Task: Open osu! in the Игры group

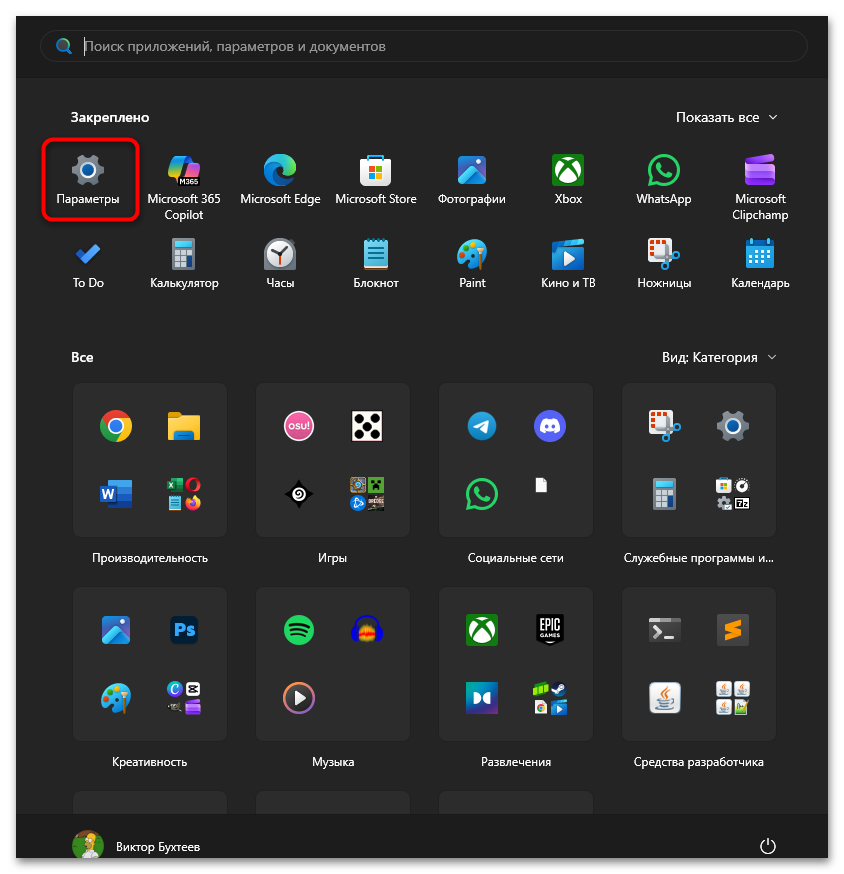Action: (x=299, y=426)
